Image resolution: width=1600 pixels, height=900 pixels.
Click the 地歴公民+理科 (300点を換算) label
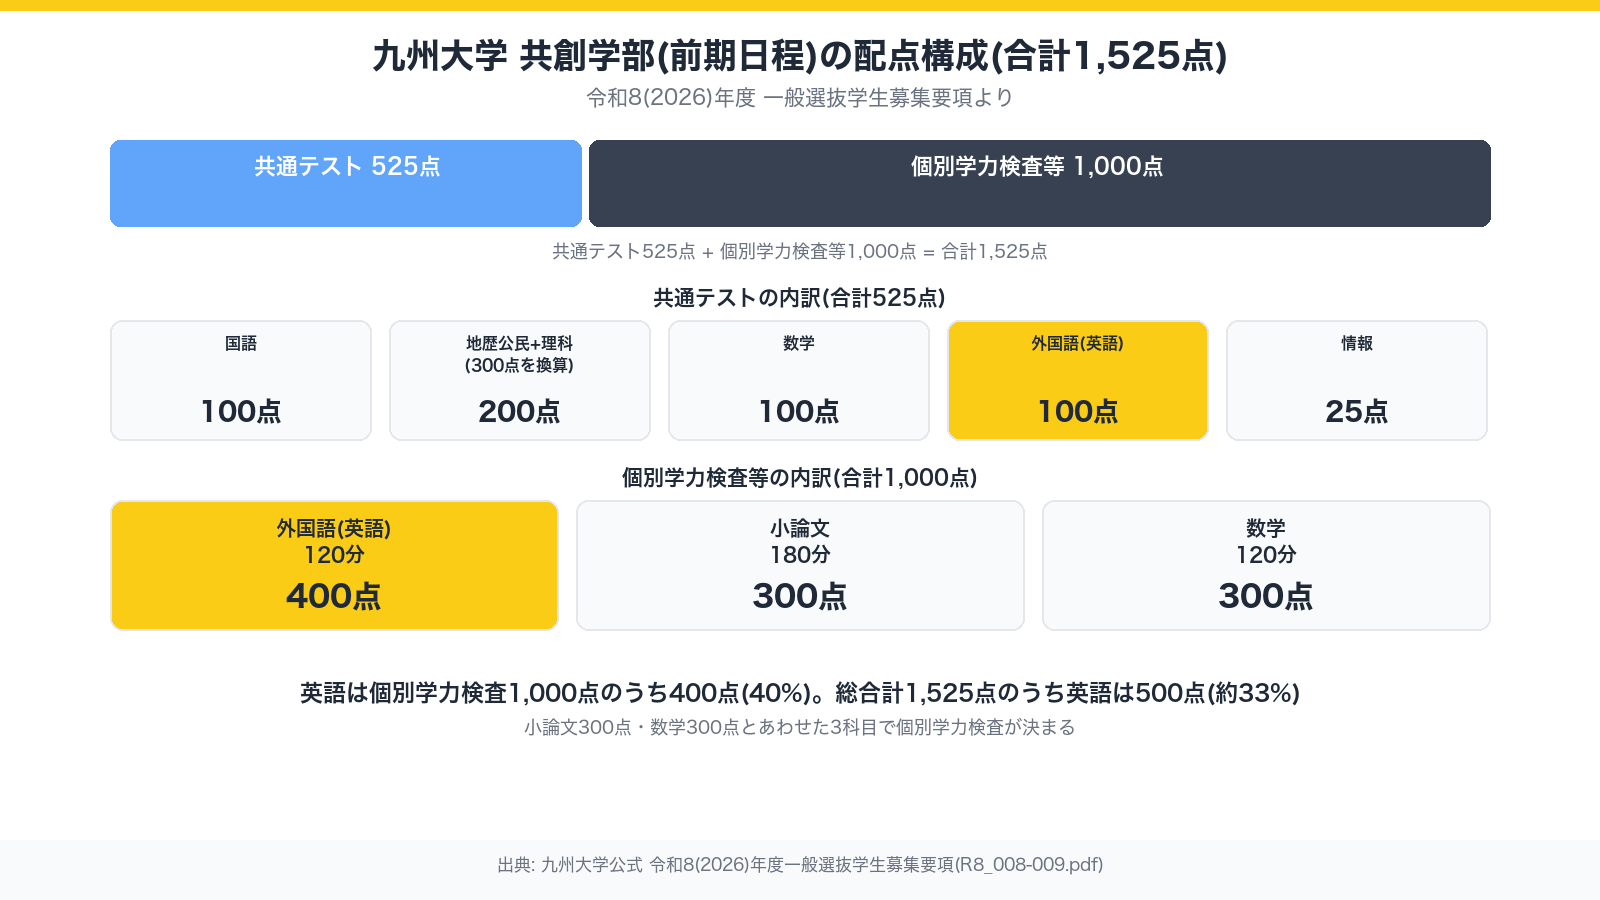point(520,354)
